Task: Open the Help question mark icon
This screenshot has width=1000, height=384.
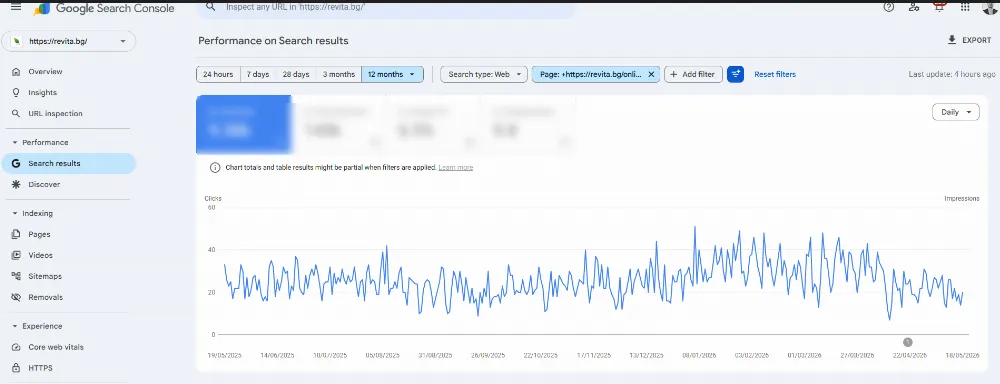Action: click(889, 7)
